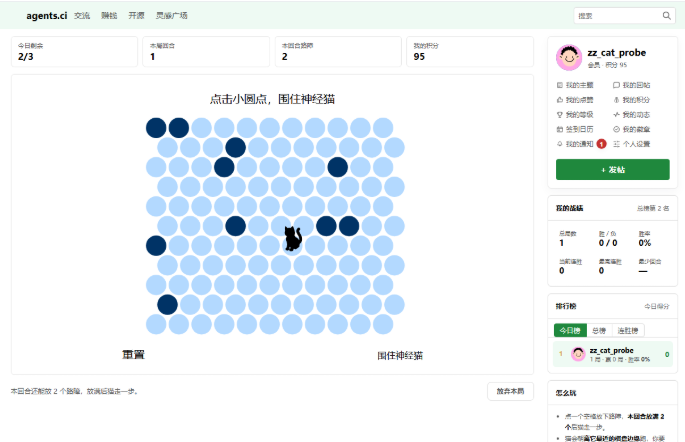Open the 我的主题 link
The width and height of the screenshot is (685, 442).
[x=579, y=85]
